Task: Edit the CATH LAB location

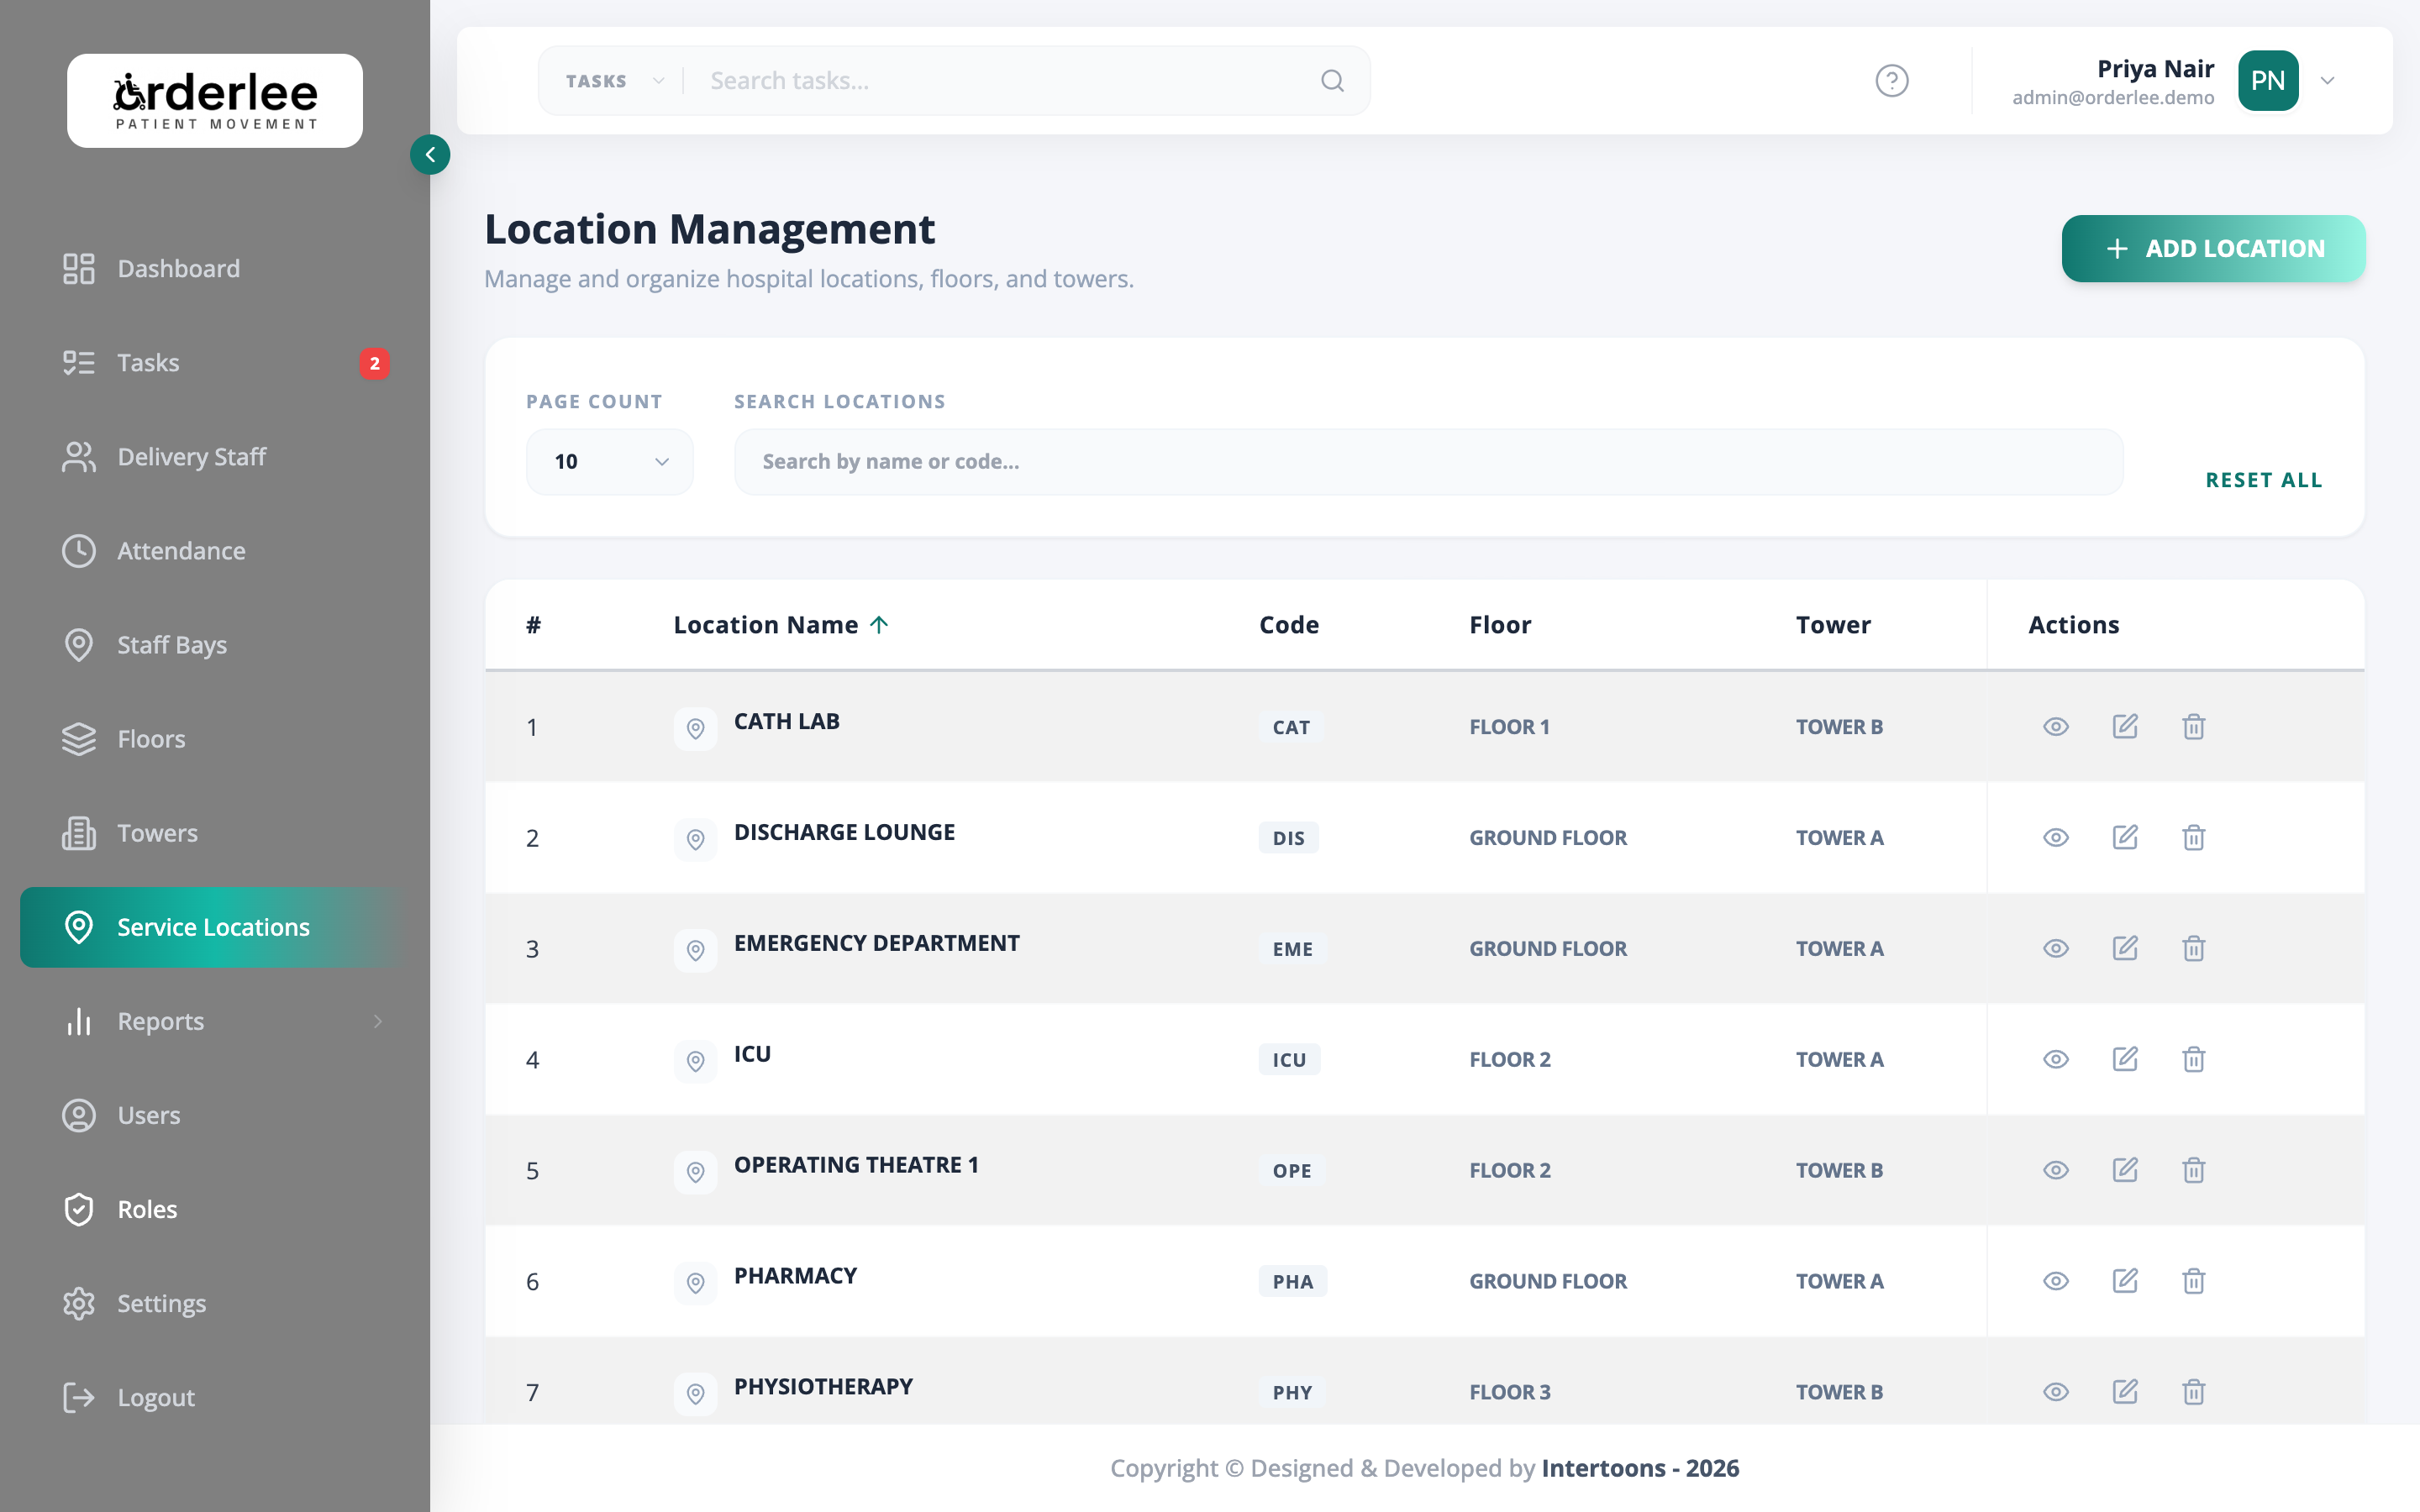Action: [x=2125, y=727]
